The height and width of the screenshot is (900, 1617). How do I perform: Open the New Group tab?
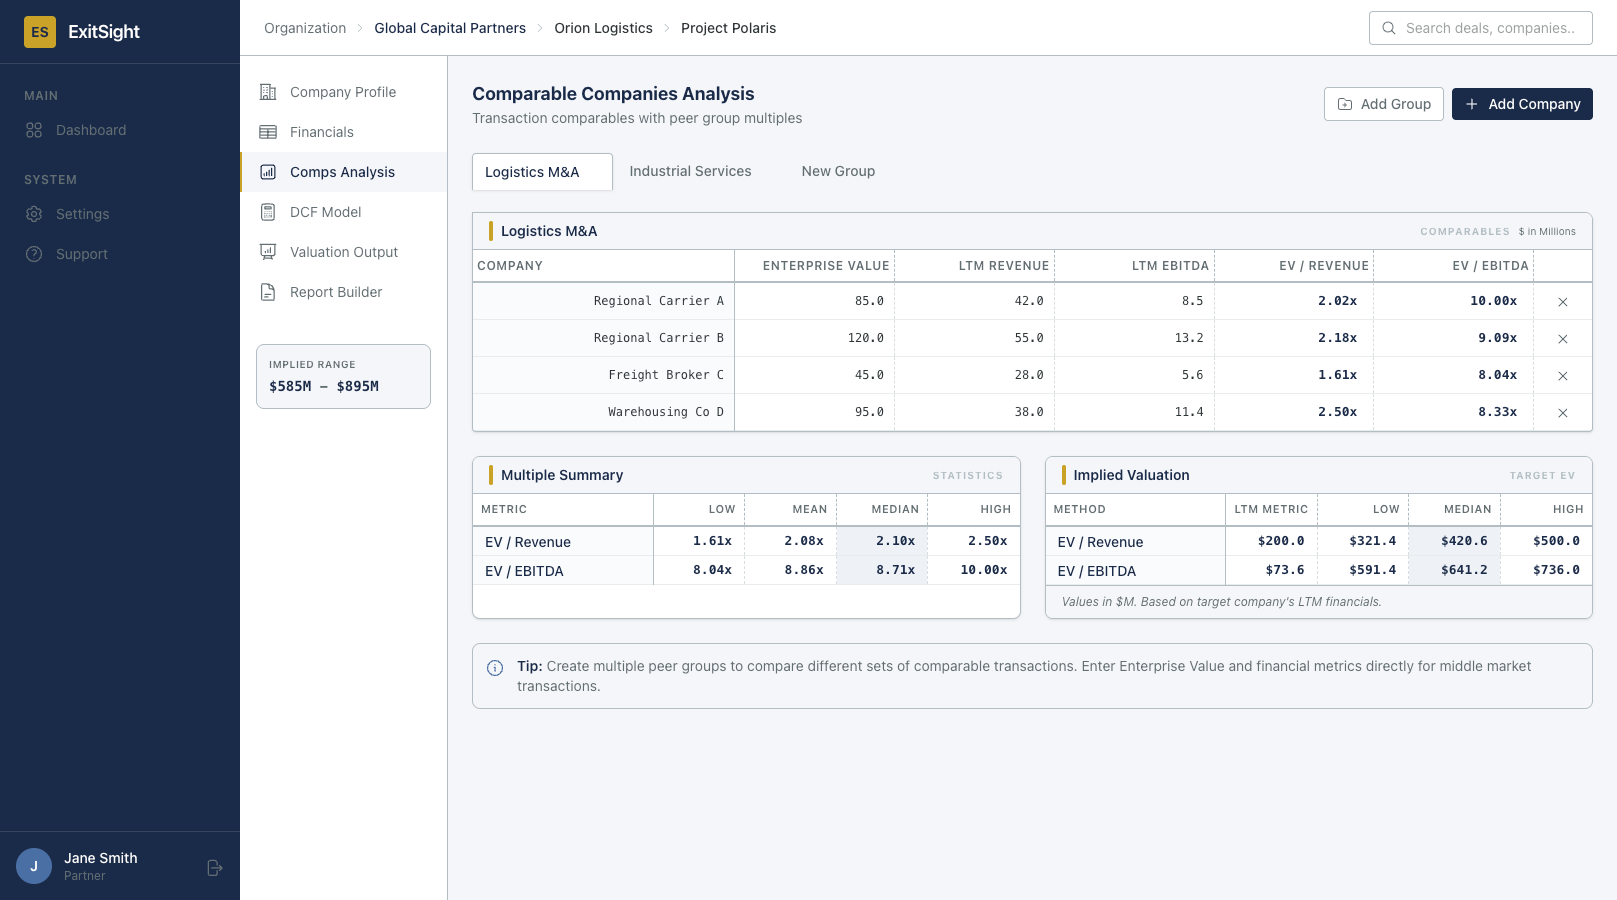tap(838, 171)
